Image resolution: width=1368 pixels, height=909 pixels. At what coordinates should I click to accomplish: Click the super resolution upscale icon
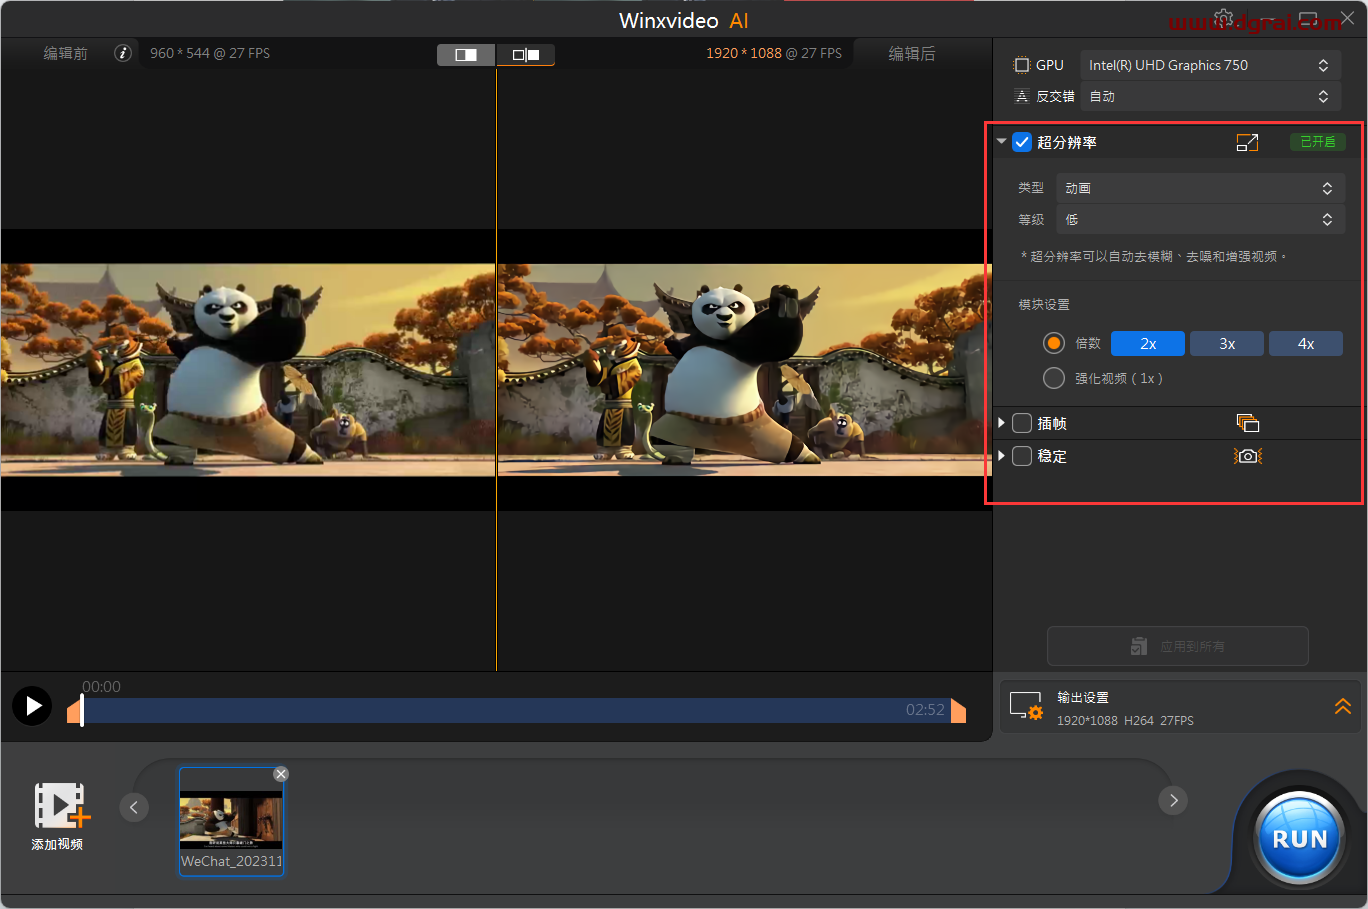click(1247, 143)
